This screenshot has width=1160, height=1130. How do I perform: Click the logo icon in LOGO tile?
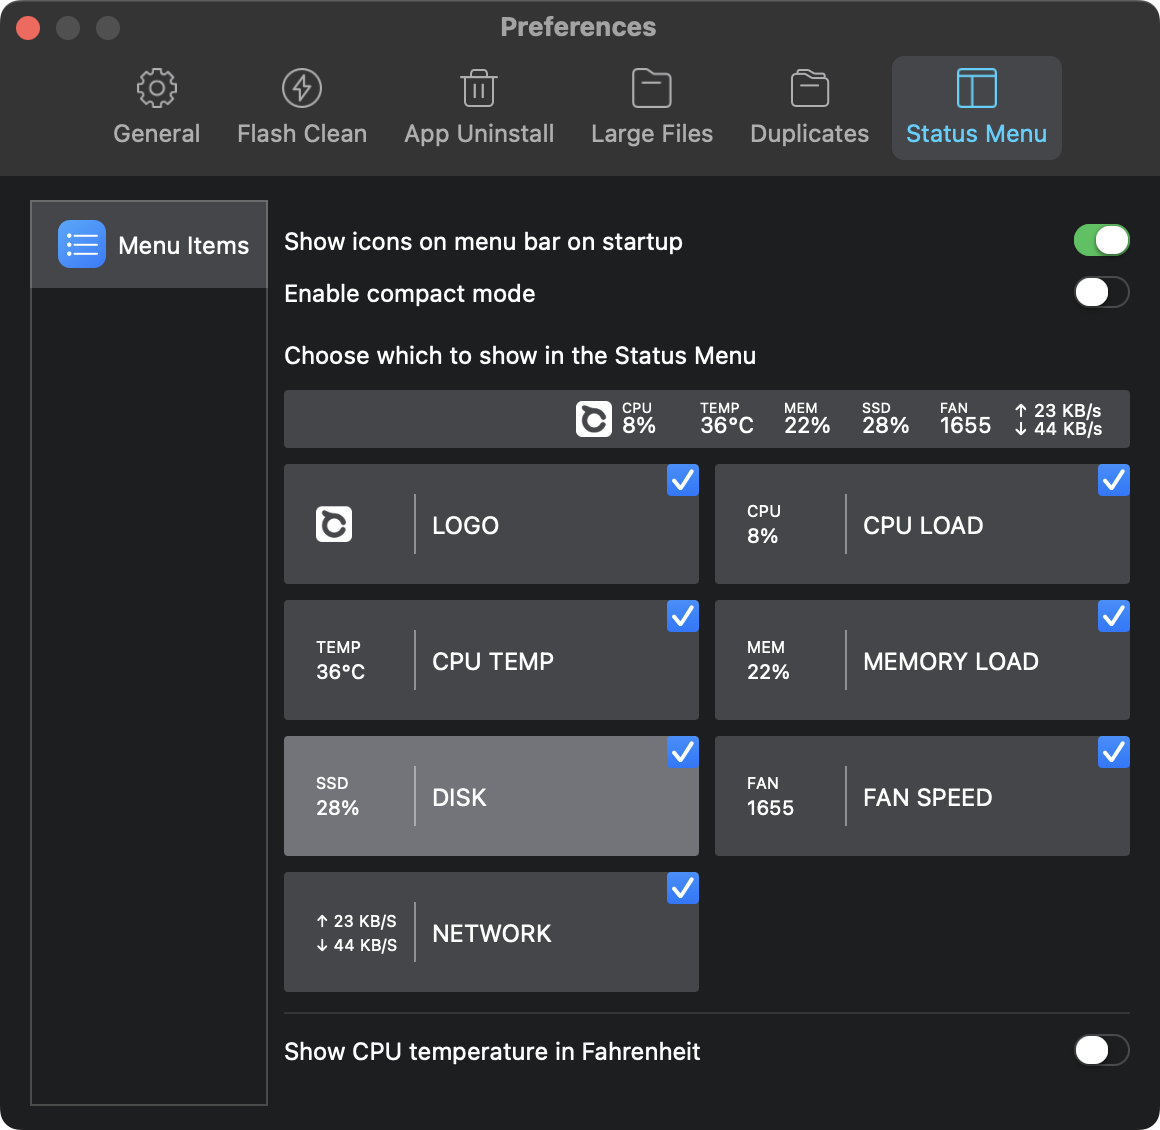(x=334, y=525)
